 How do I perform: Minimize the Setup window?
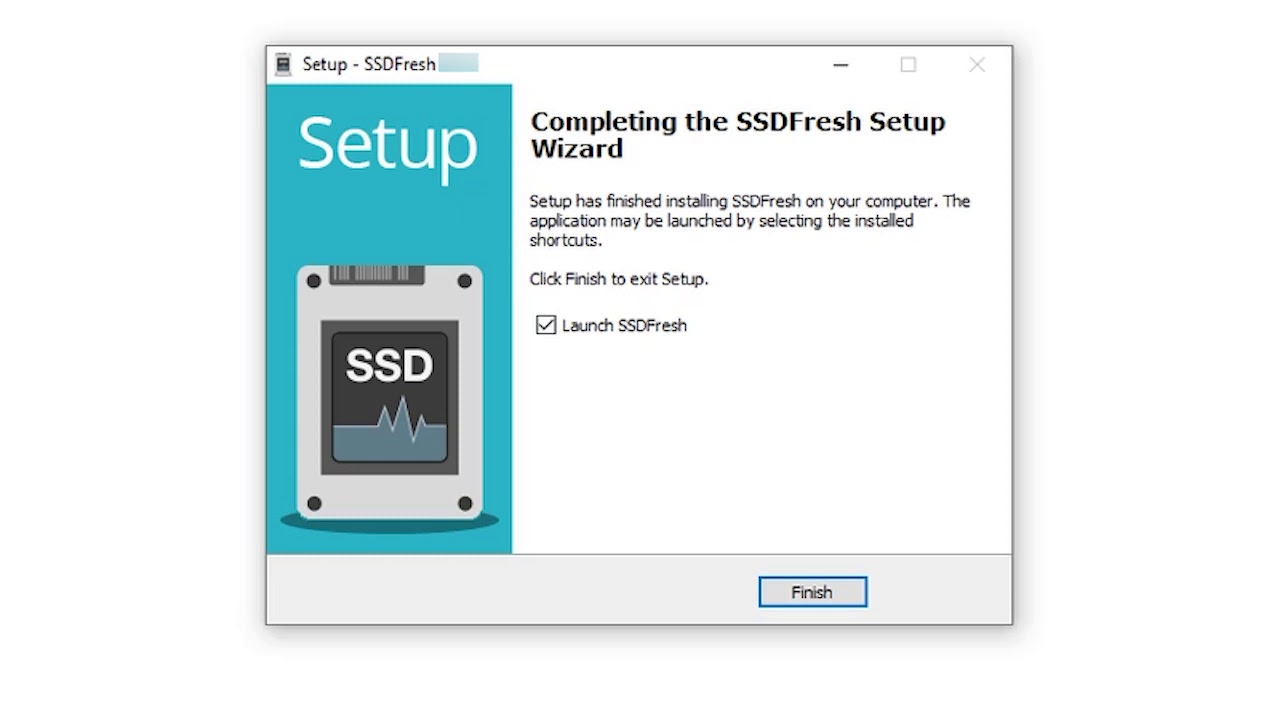click(840, 65)
